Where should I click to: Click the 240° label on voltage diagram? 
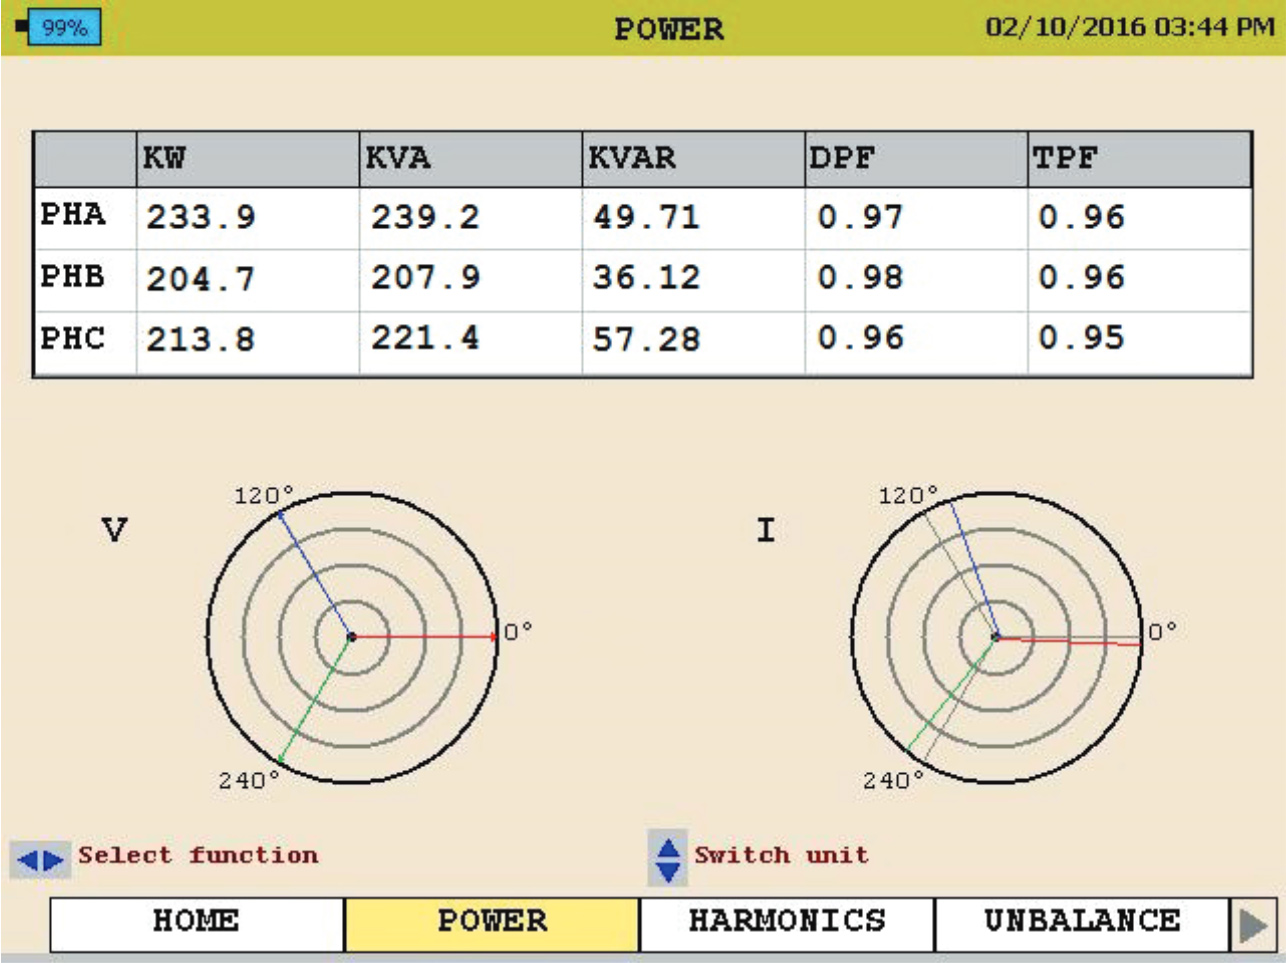tap(250, 780)
